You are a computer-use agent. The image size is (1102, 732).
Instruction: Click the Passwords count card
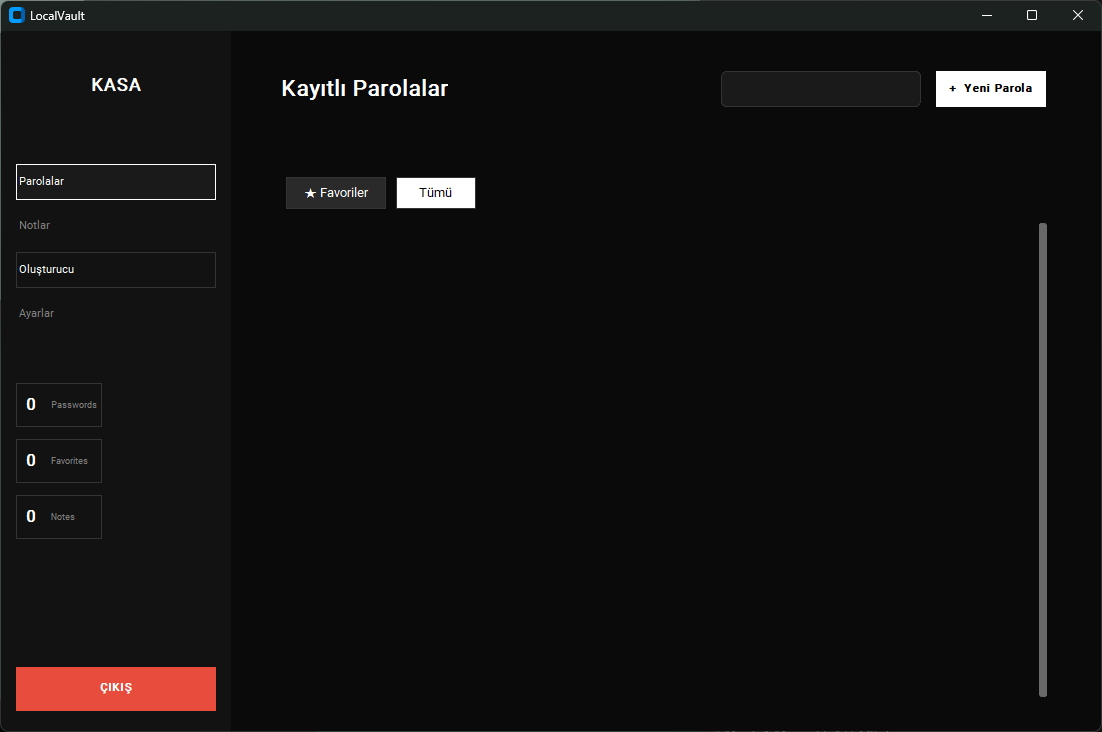(x=59, y=405)
